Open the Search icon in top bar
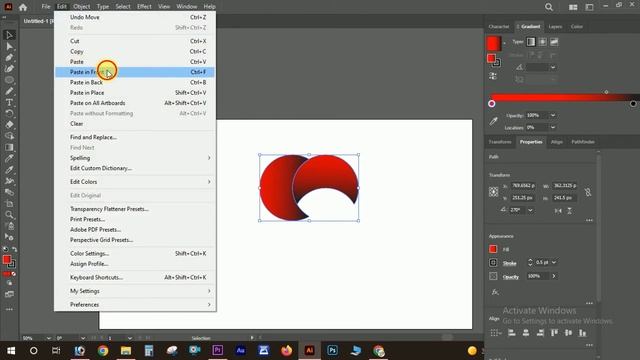The image size is (640, 360). tap(549, 7)
